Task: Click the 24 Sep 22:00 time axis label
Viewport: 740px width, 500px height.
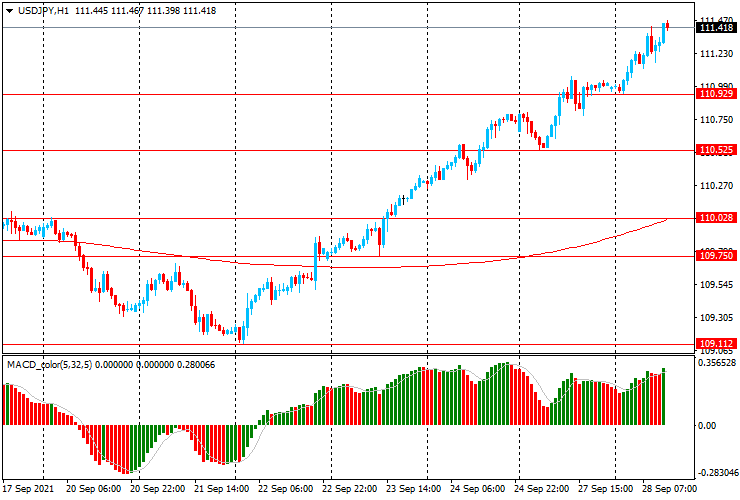Action: [541, 489]
